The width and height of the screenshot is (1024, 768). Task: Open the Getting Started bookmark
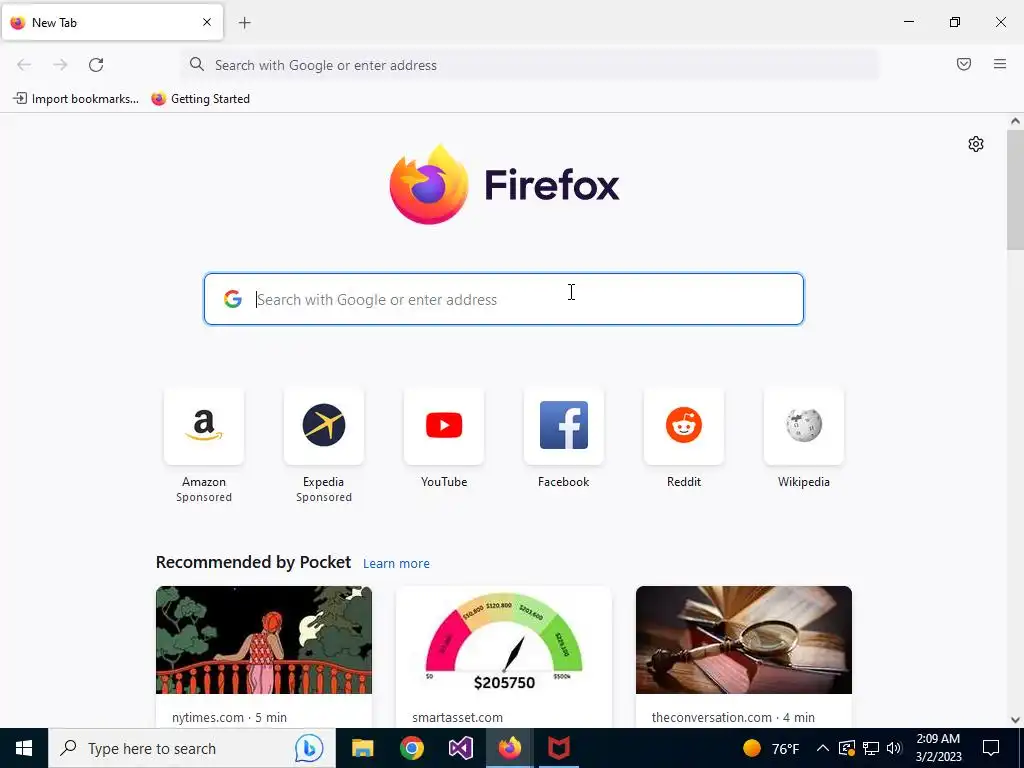coord(200,99)
